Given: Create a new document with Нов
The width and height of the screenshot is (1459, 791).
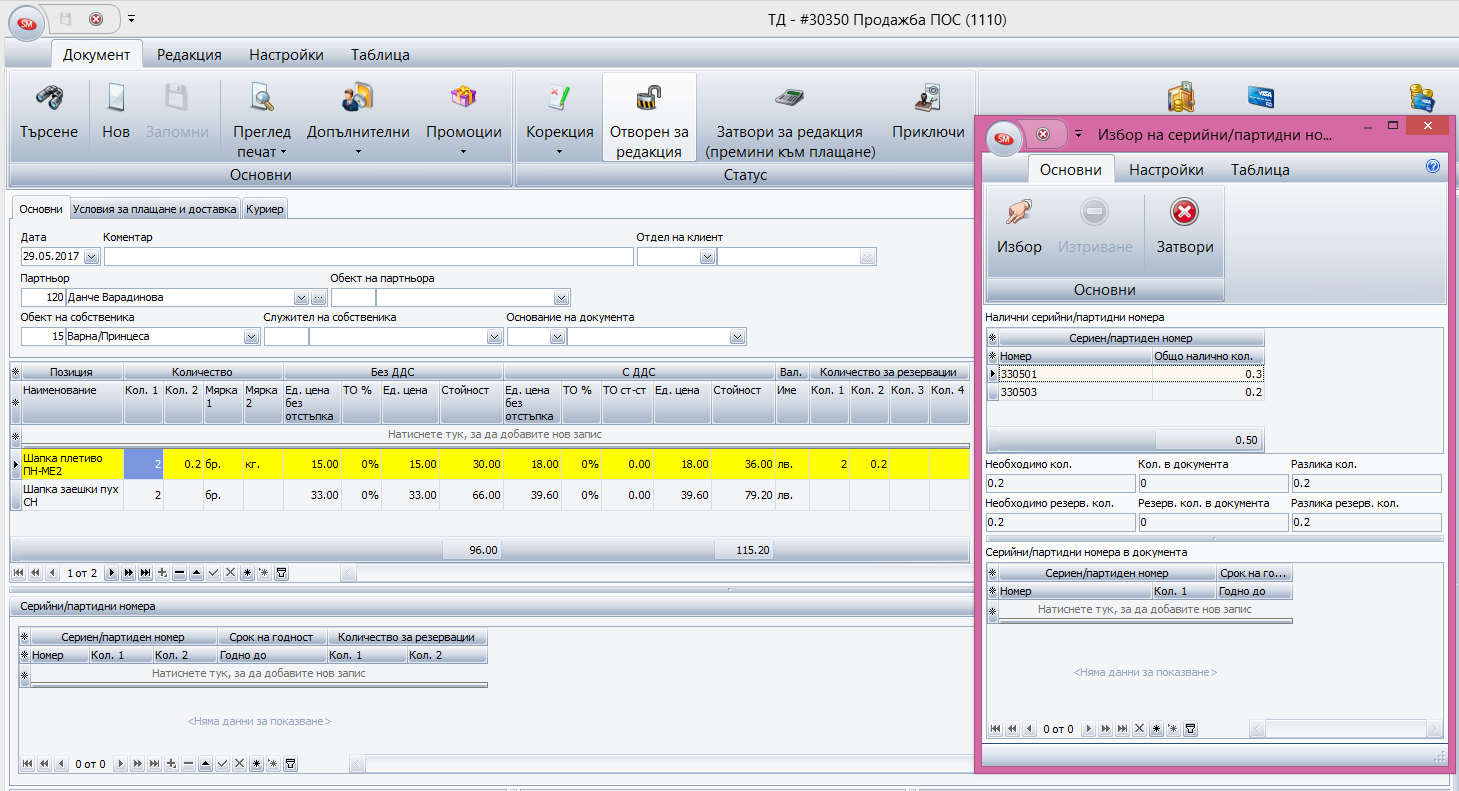Looking at the screenshot, I should click(116, 113).
